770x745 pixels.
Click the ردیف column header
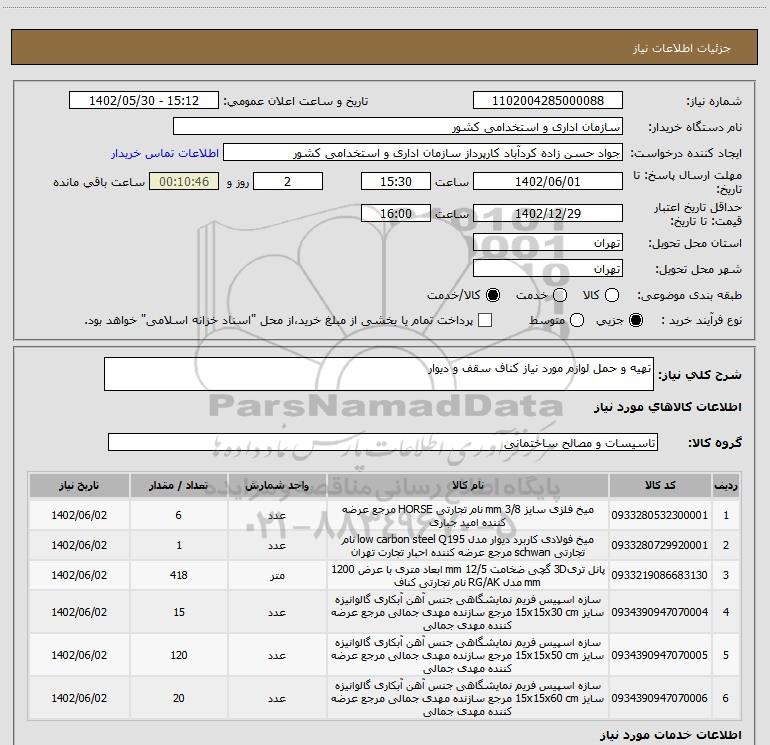[726, 485]
